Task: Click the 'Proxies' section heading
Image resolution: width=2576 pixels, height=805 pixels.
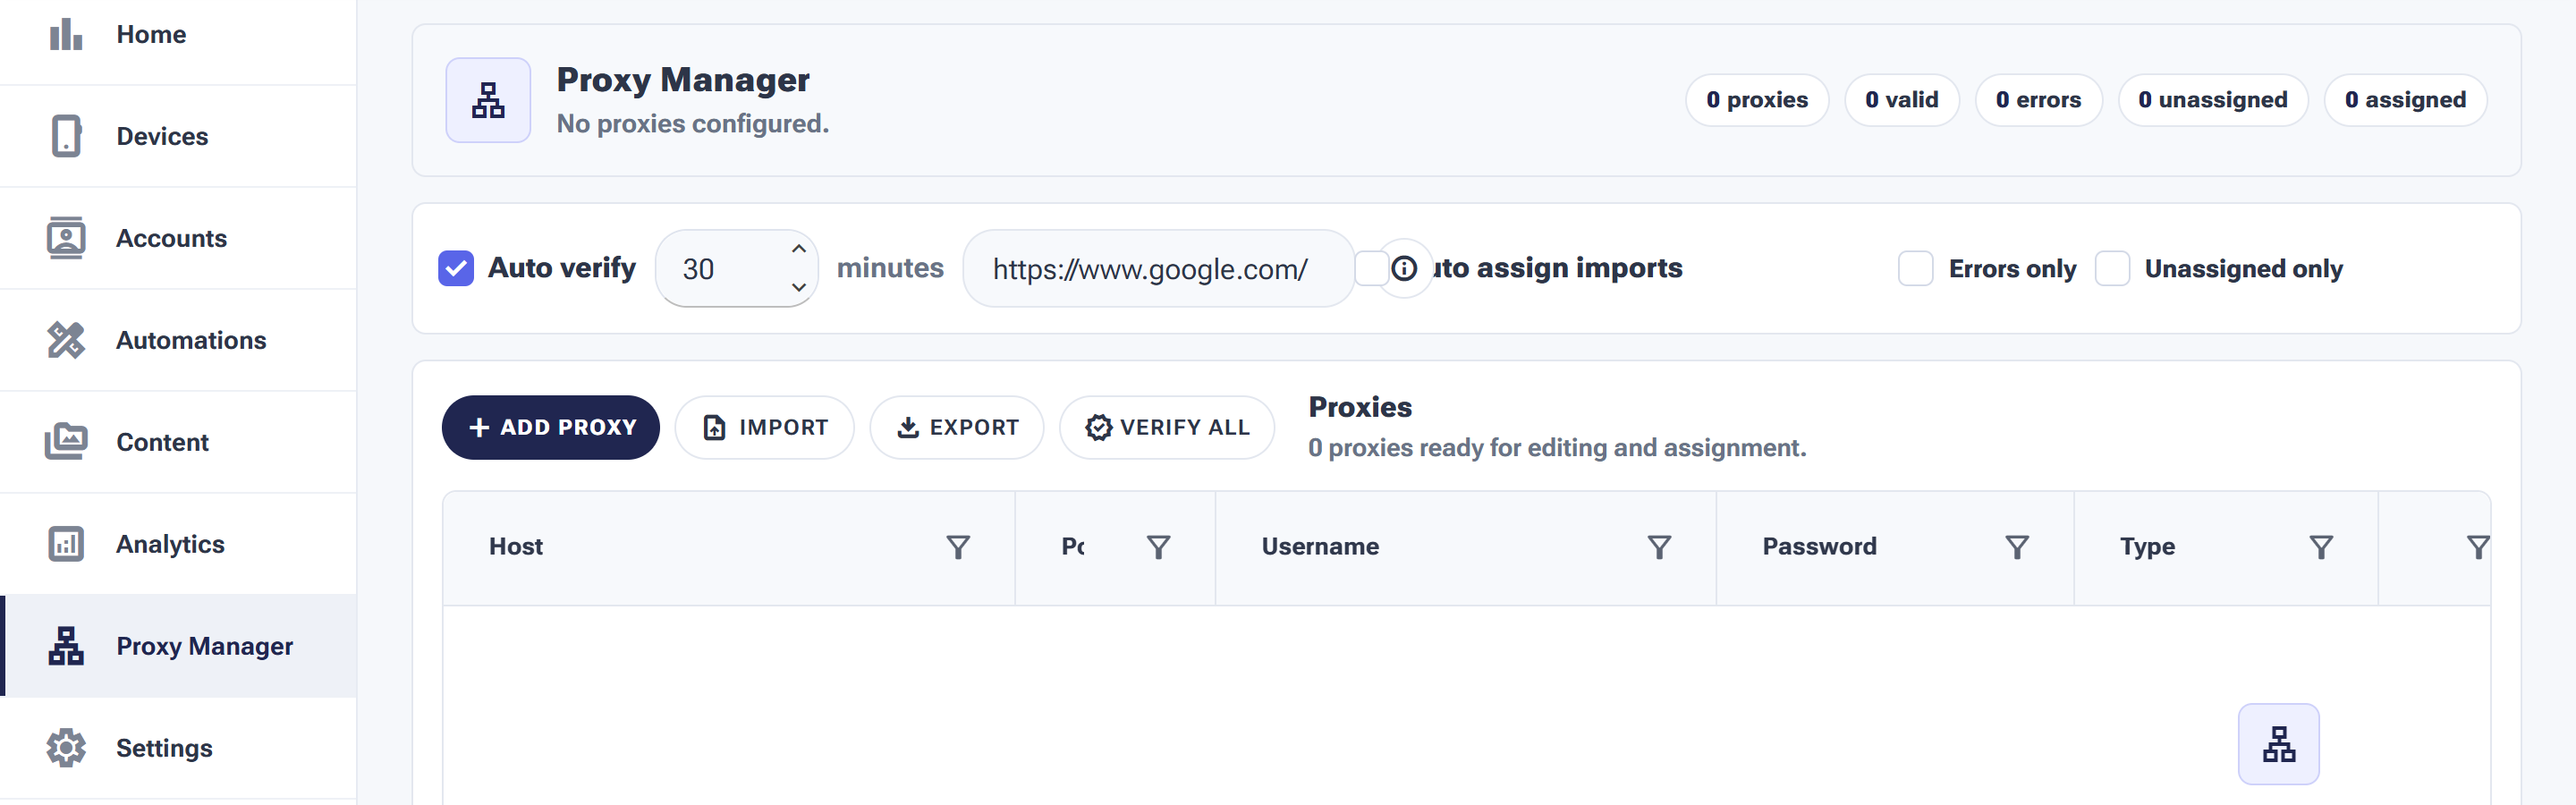Action: coord(1360,407)
